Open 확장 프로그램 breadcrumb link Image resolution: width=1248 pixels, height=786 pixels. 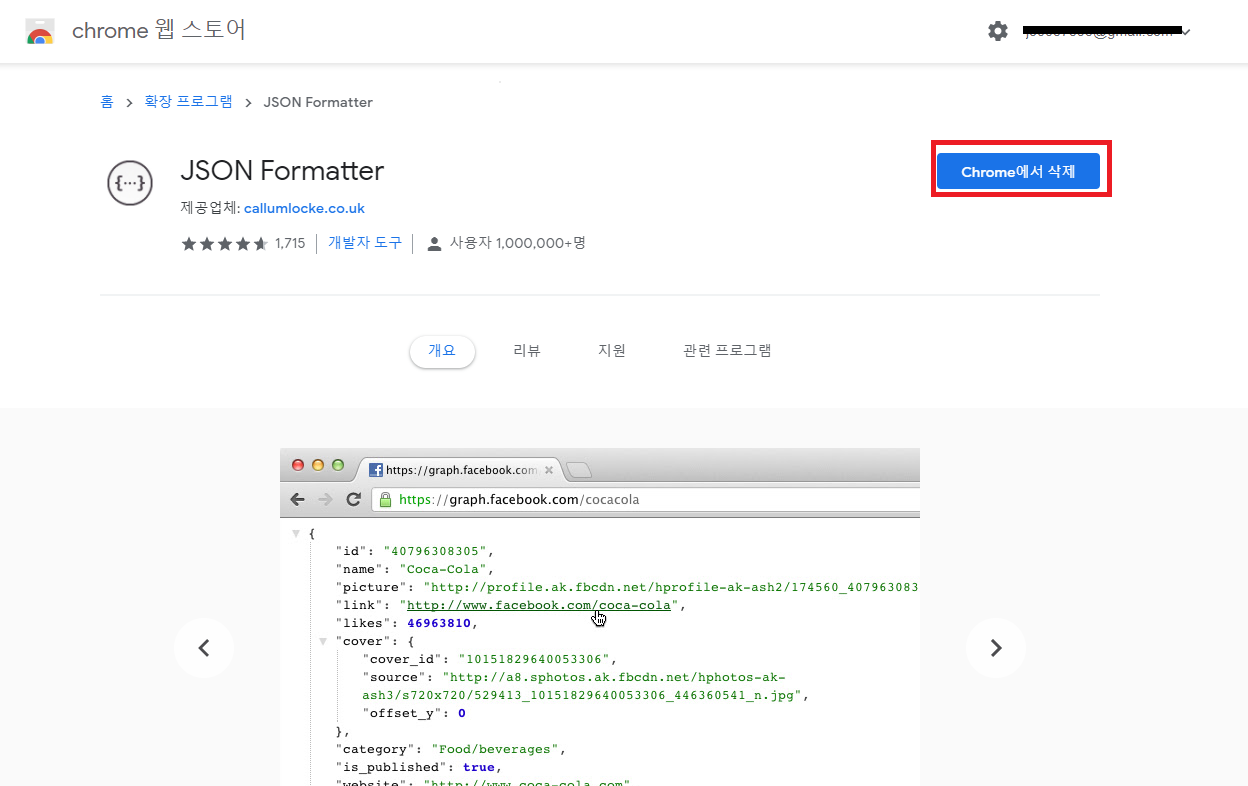coord(188,102)
